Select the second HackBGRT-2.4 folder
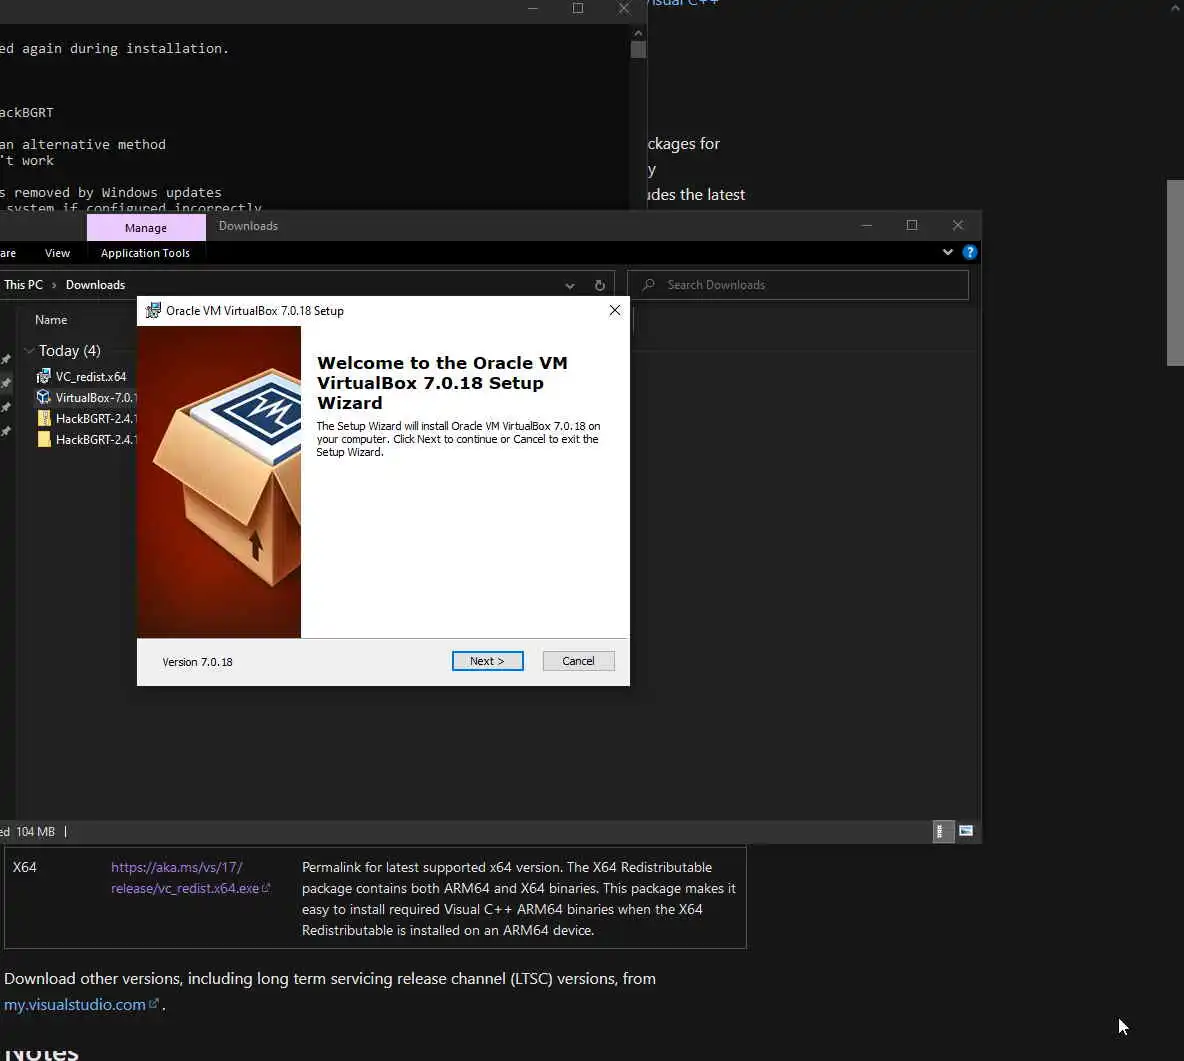 click(x=85, y=440)
